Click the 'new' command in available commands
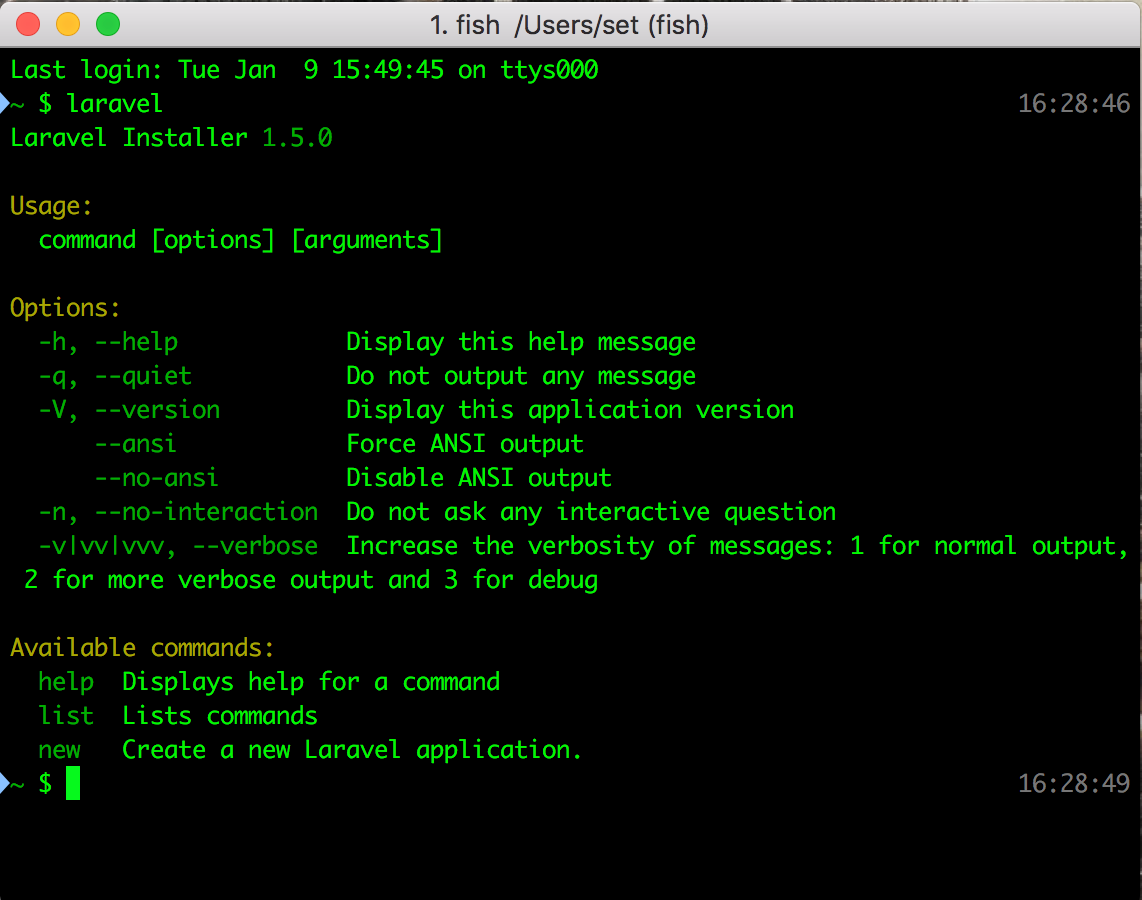The height and width of the screenshot is (900, 1142). (60, 751)
